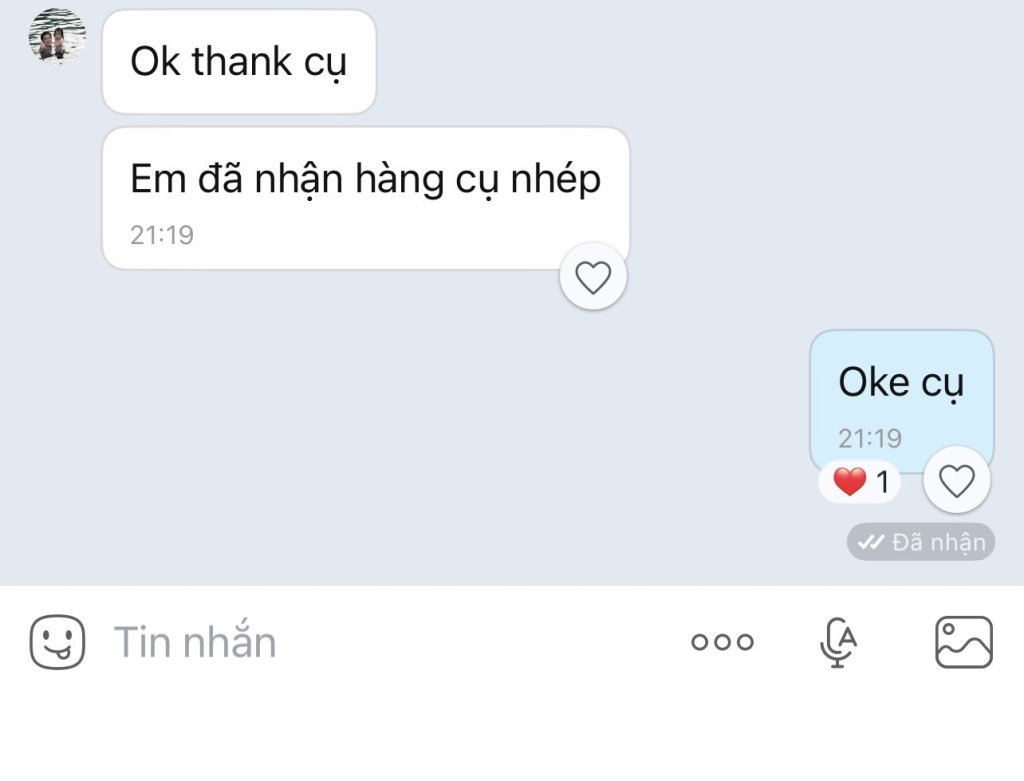Select the "Ok thank cụ" message bubble
Viewport: 1024px width, 781px height.
(238, 62)
